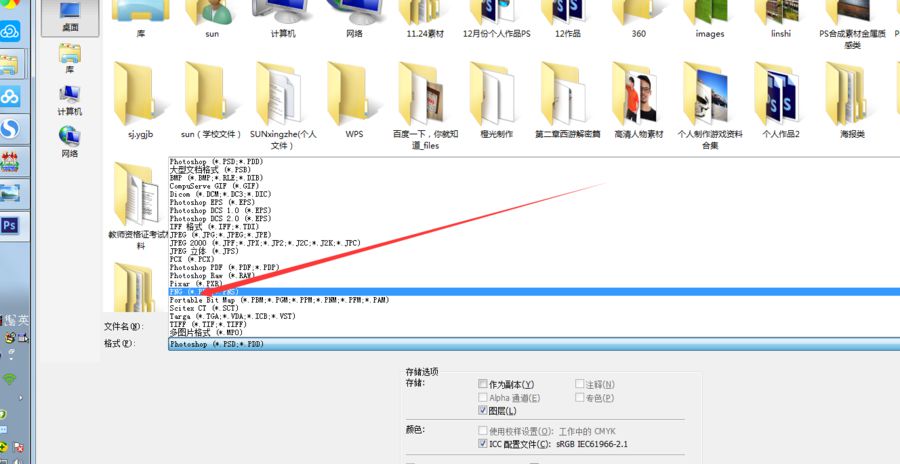The image size is (900, 464).
Task: Select the SUNxingzhe(个人文件) folder
Action: [x=283, y=106]
